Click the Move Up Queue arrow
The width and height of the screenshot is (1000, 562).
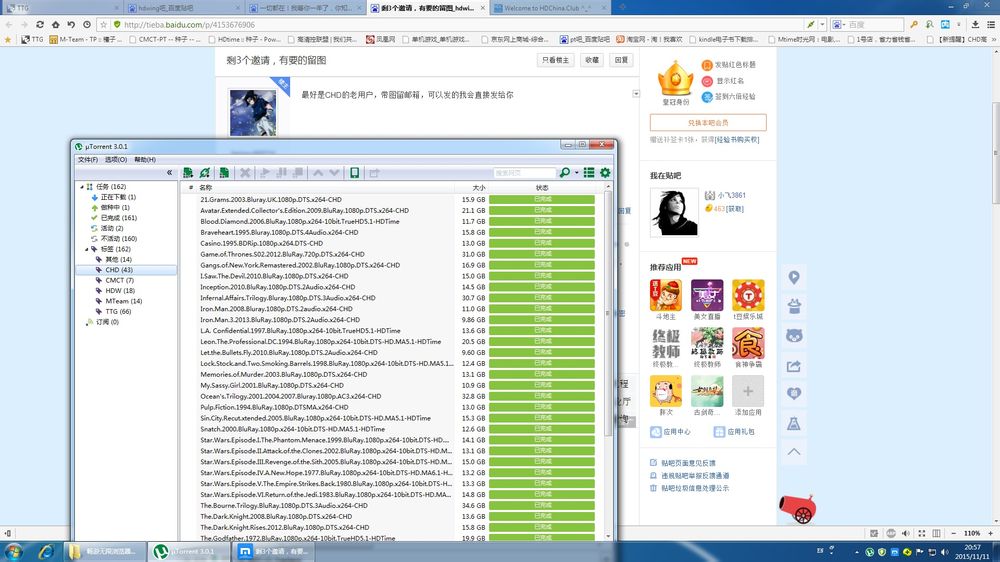pyautogui.click(x=318, y=173)
